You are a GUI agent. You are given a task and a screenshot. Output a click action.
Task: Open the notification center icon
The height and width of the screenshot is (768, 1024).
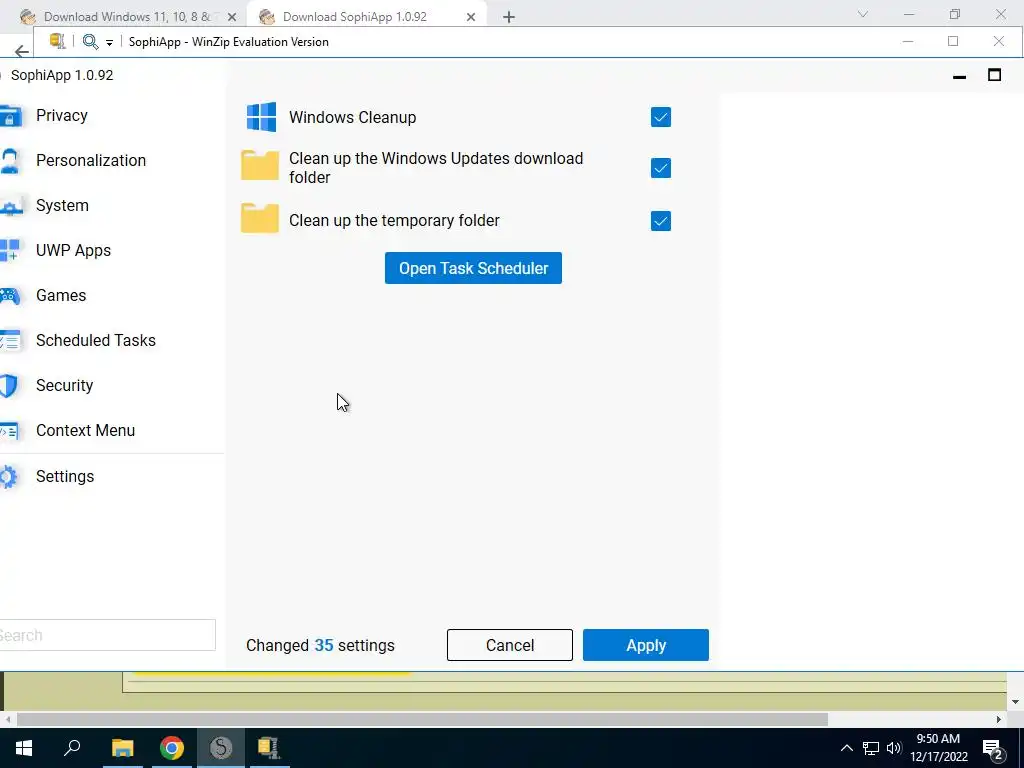click(x=993, y=748)
